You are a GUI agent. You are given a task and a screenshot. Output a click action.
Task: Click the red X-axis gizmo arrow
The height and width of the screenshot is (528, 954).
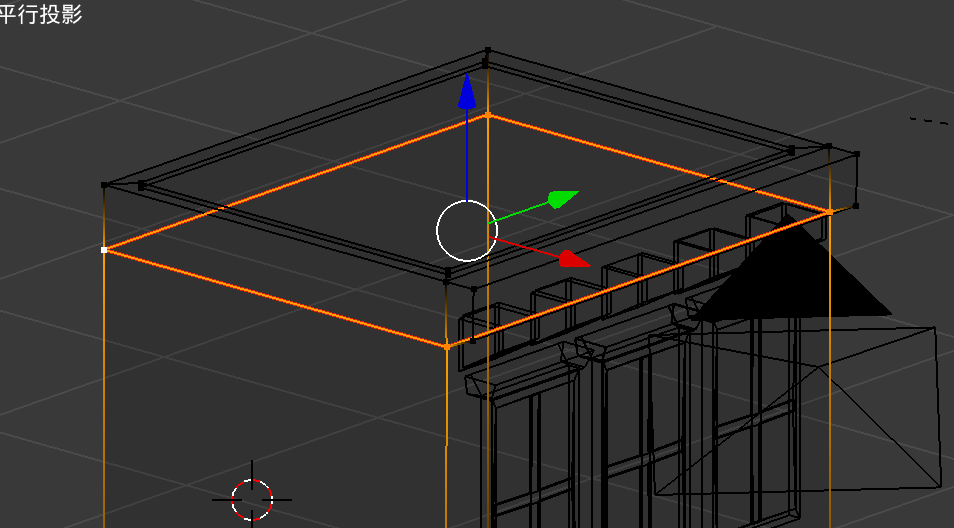coord(574,259)
